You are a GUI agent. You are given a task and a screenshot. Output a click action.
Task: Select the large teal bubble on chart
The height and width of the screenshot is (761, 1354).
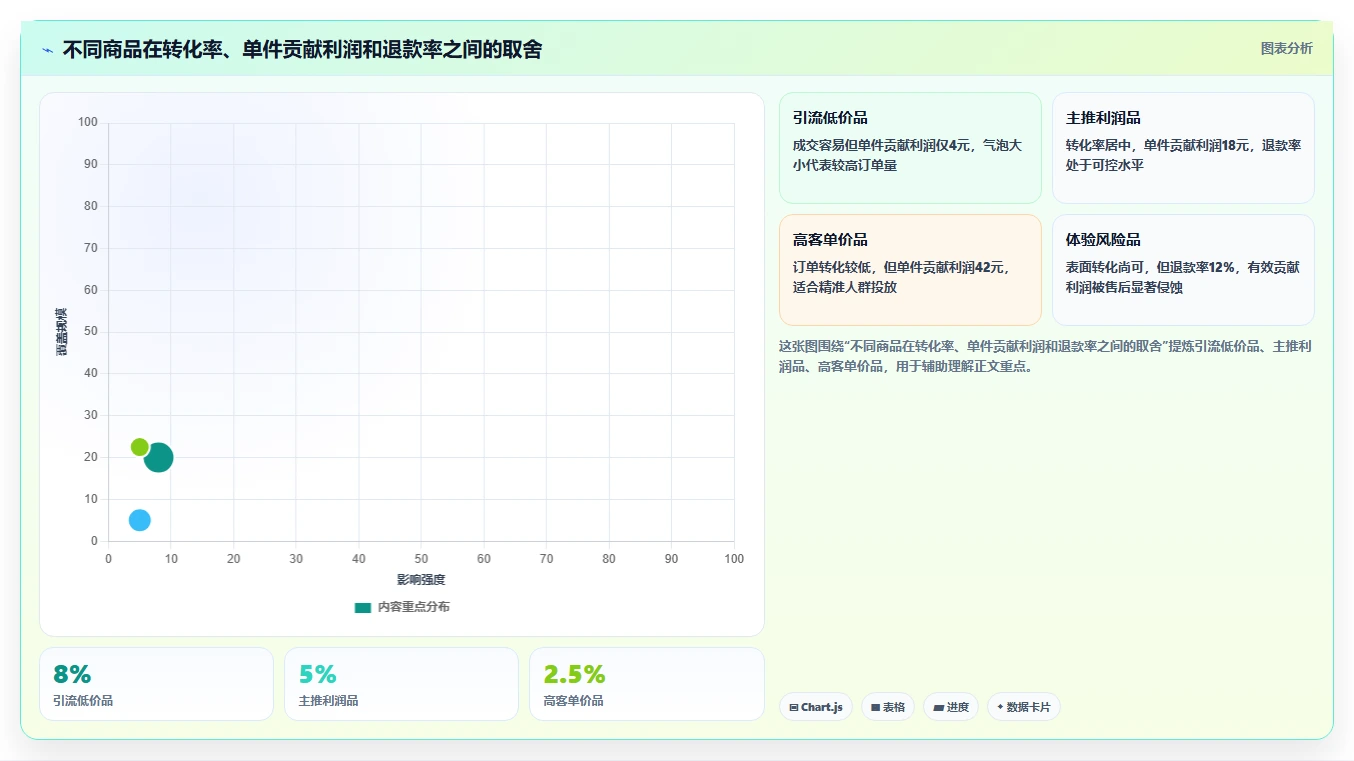point(158,458)
